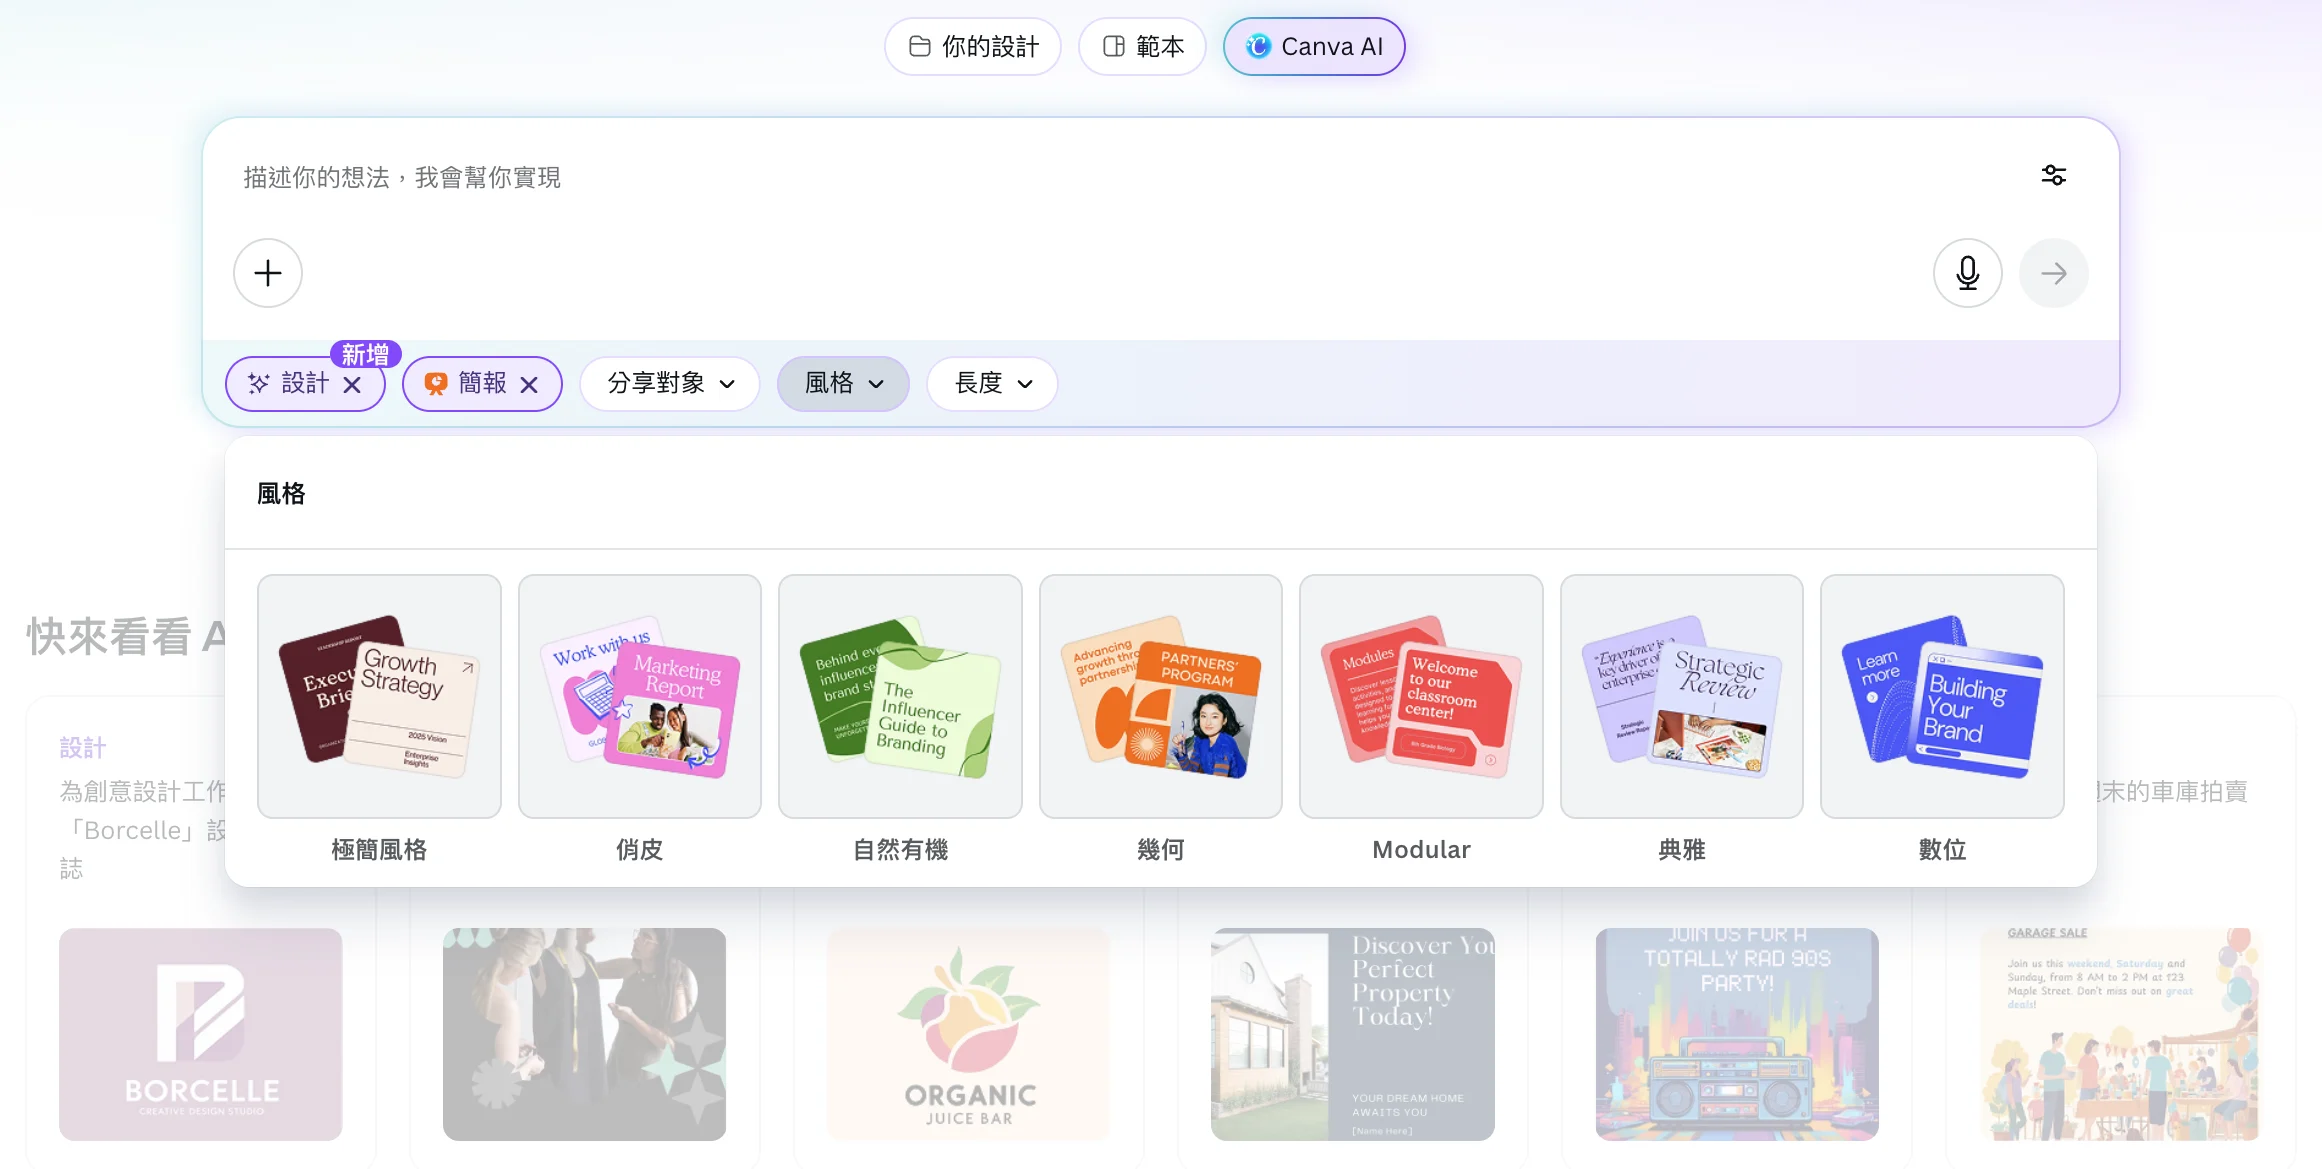Collapse the 風格 dropdown

[843, 384]
